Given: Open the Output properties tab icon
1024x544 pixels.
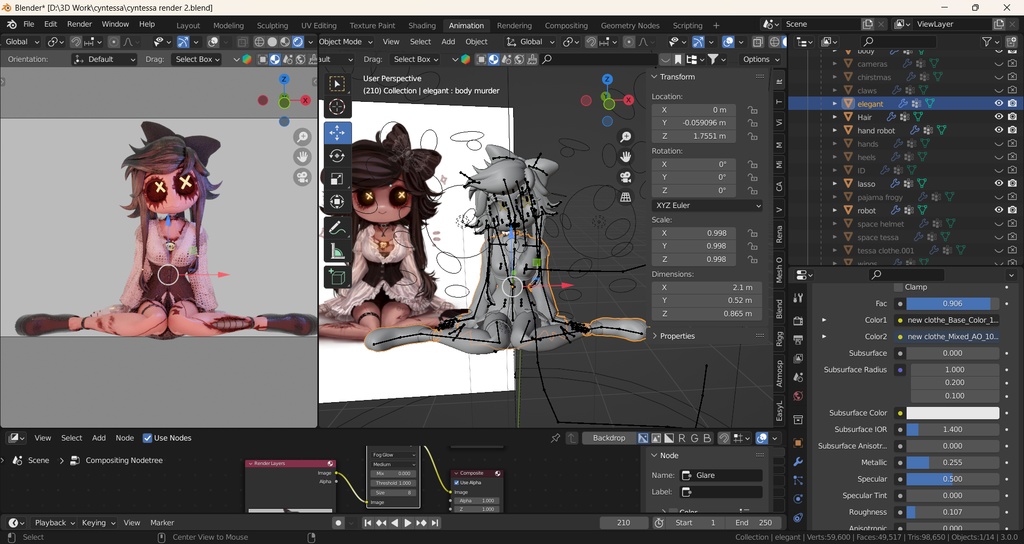Looking at the screenshot, I should (797, 340).
